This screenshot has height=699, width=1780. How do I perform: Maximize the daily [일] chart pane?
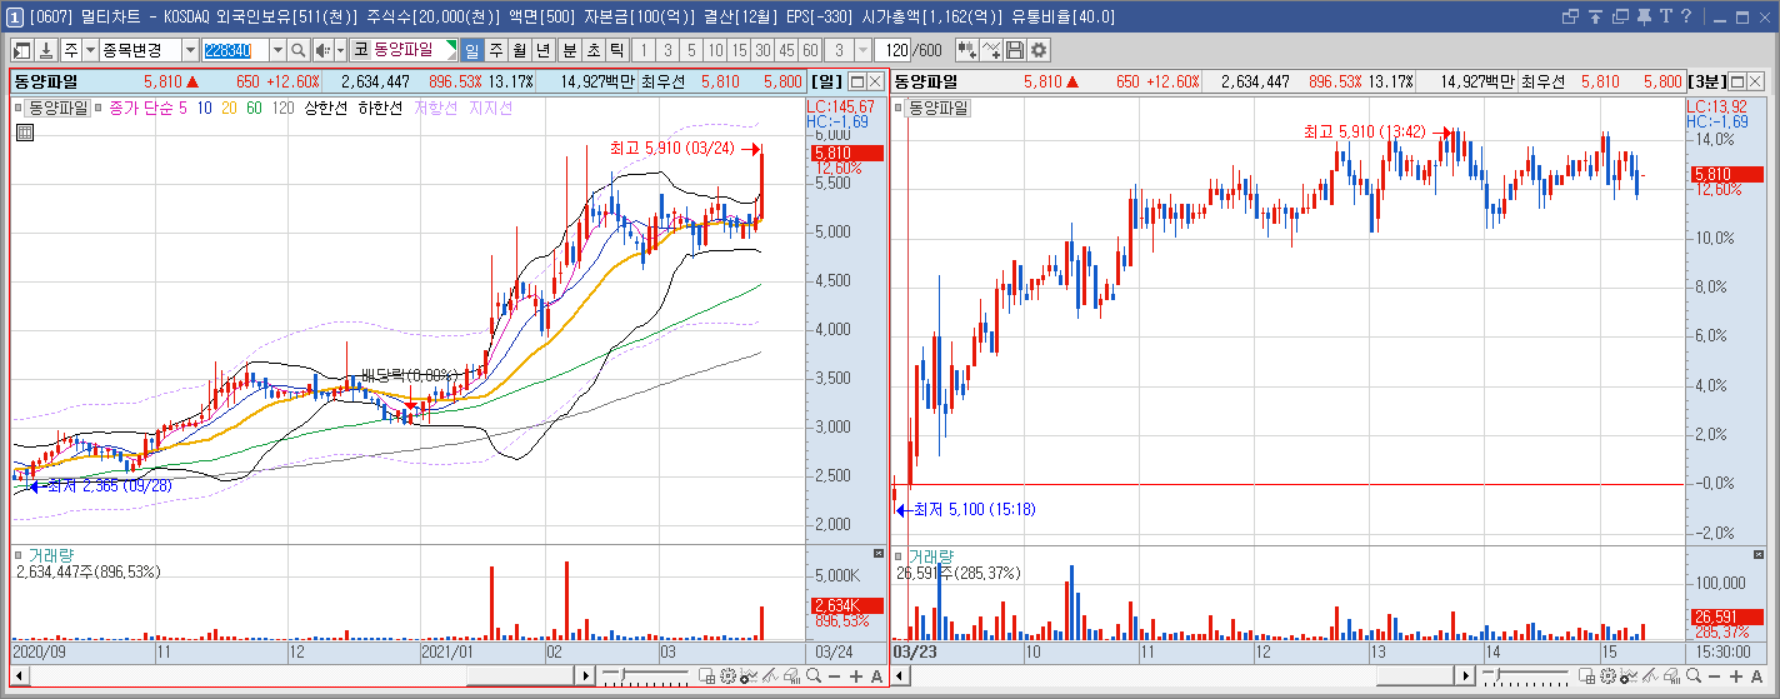coord(857,82)
